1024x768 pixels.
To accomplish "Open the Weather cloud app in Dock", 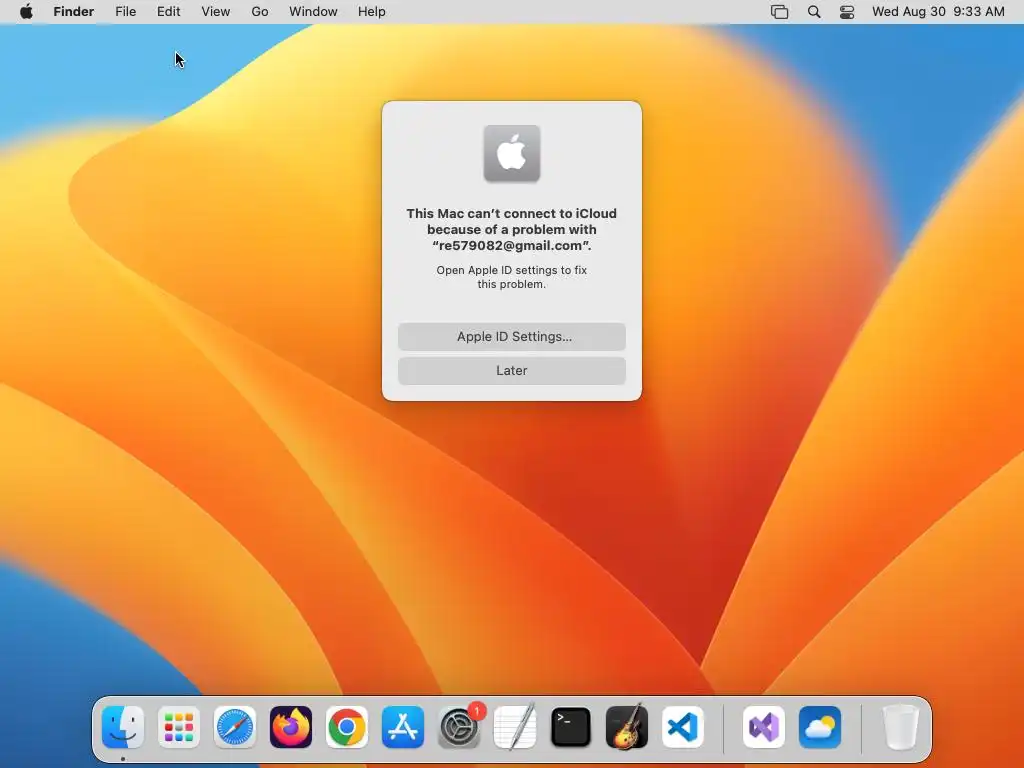I will [x=820, y=727].
